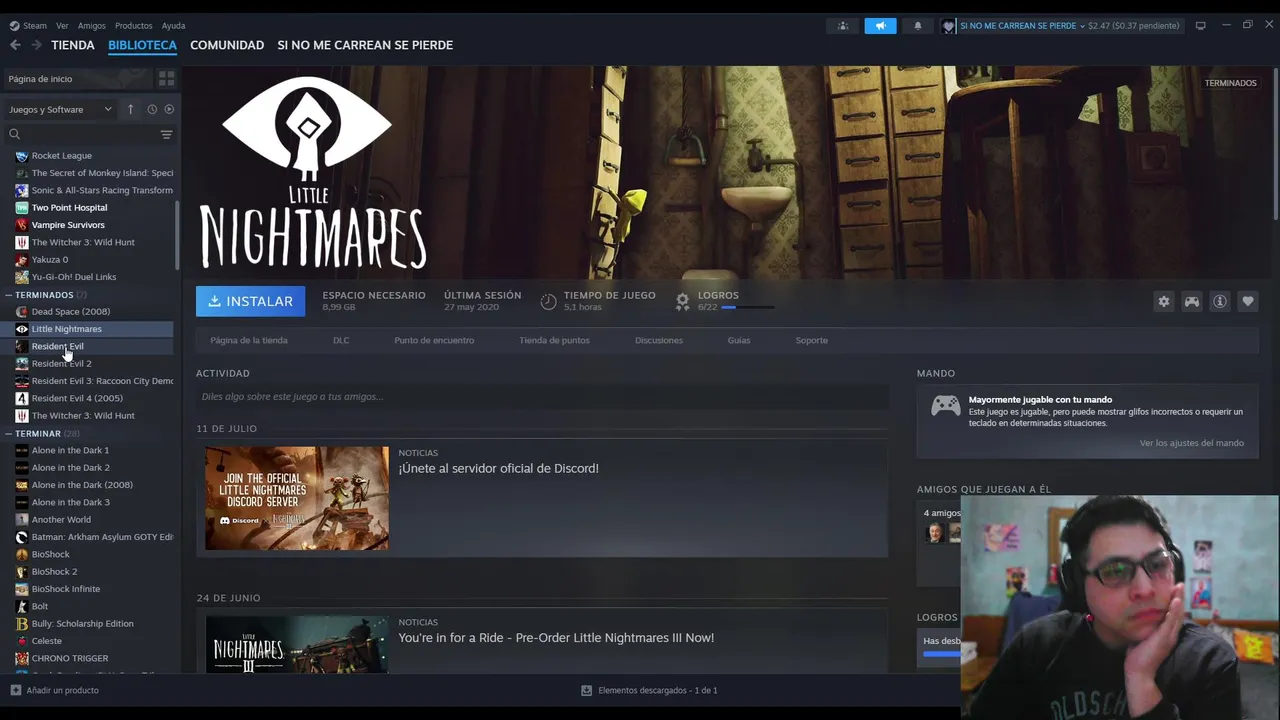1280x720 pixels.
Task: Open the Productos menu
Action: pyautogui.click(x=133, y=26)
